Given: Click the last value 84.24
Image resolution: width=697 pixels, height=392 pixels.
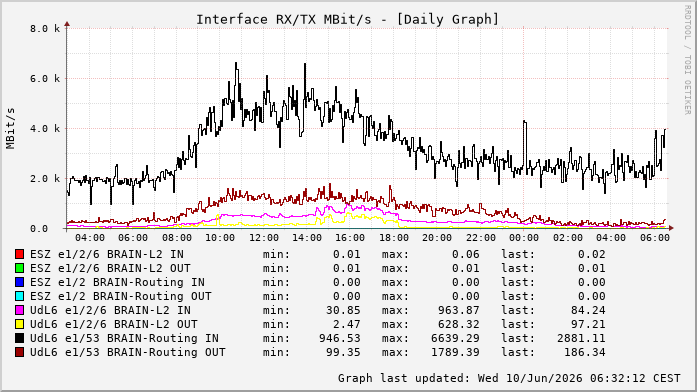Looking at the screenshot, I should point(588,310).
